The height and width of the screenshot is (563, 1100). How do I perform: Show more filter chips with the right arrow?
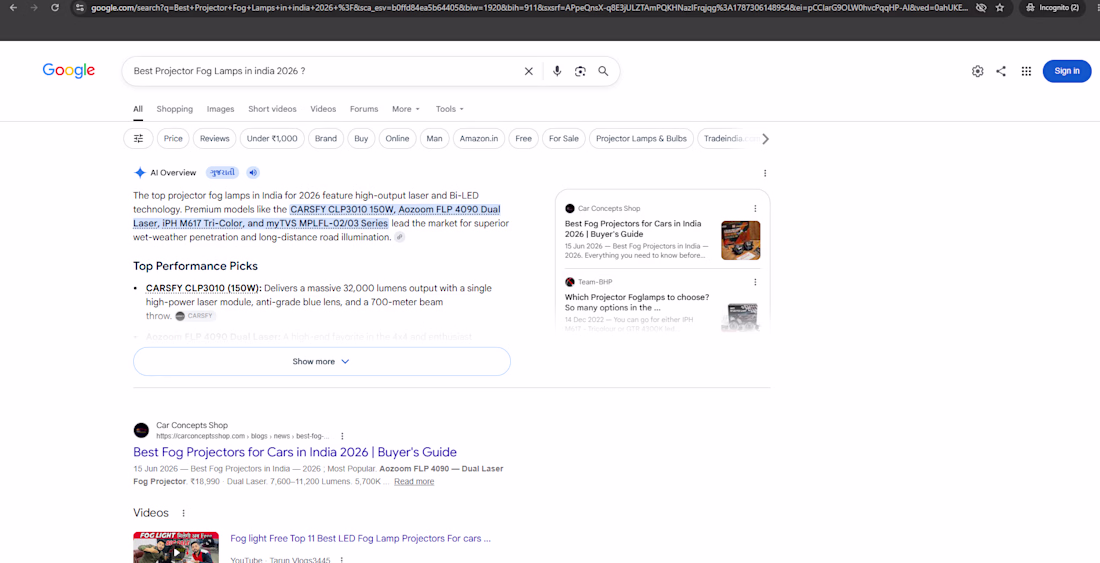pyautogui.click(x=765, y=139)
